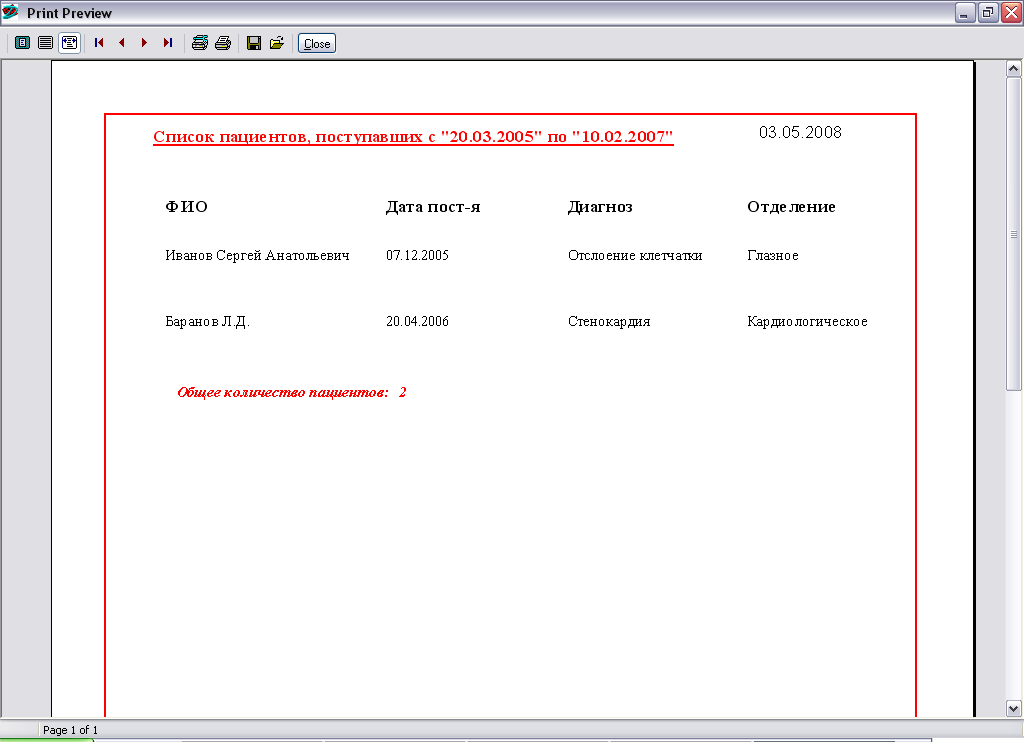The height and width of the screenshot is (742, 1024).
Task: Click the Page 1 of 1 status
Action: point(71,730)
